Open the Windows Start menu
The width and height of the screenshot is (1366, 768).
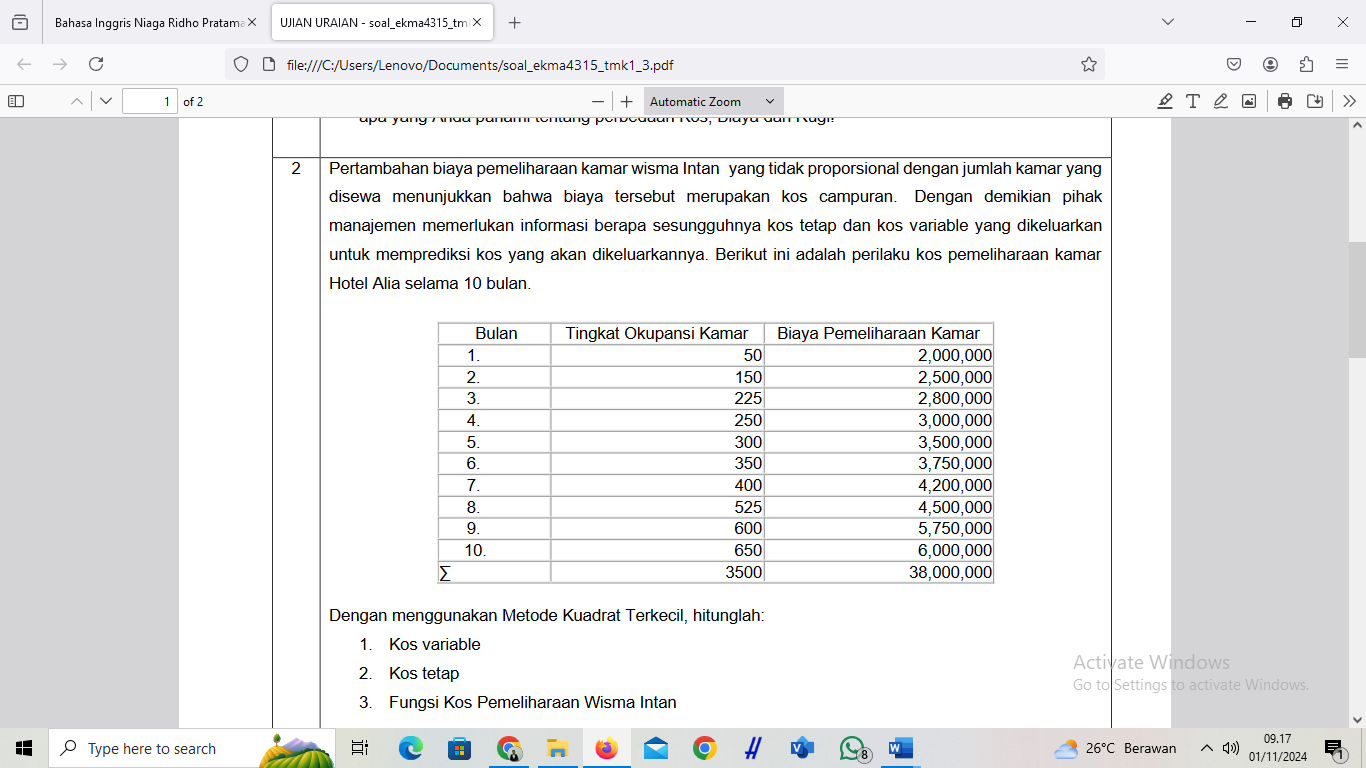(x=24, y=748)
